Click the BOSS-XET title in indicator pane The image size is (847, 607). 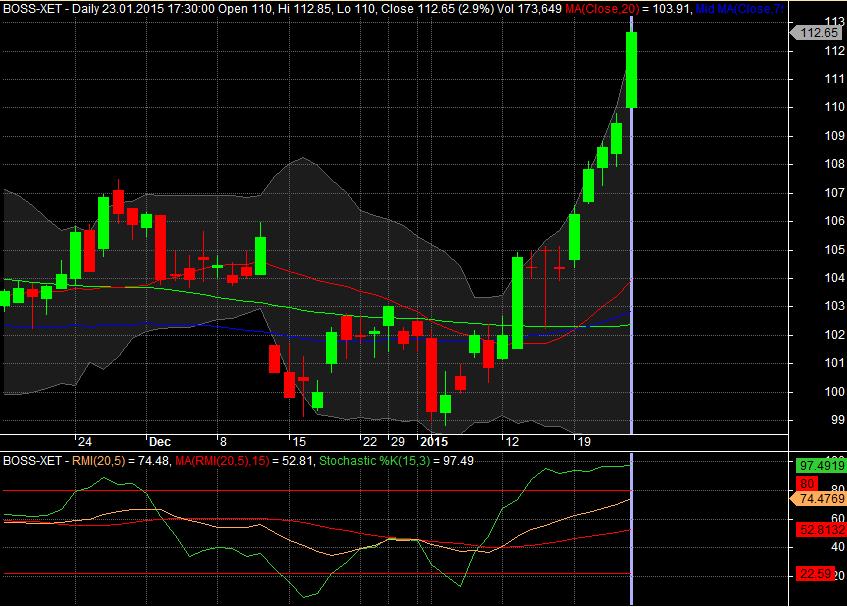point(32,461)
